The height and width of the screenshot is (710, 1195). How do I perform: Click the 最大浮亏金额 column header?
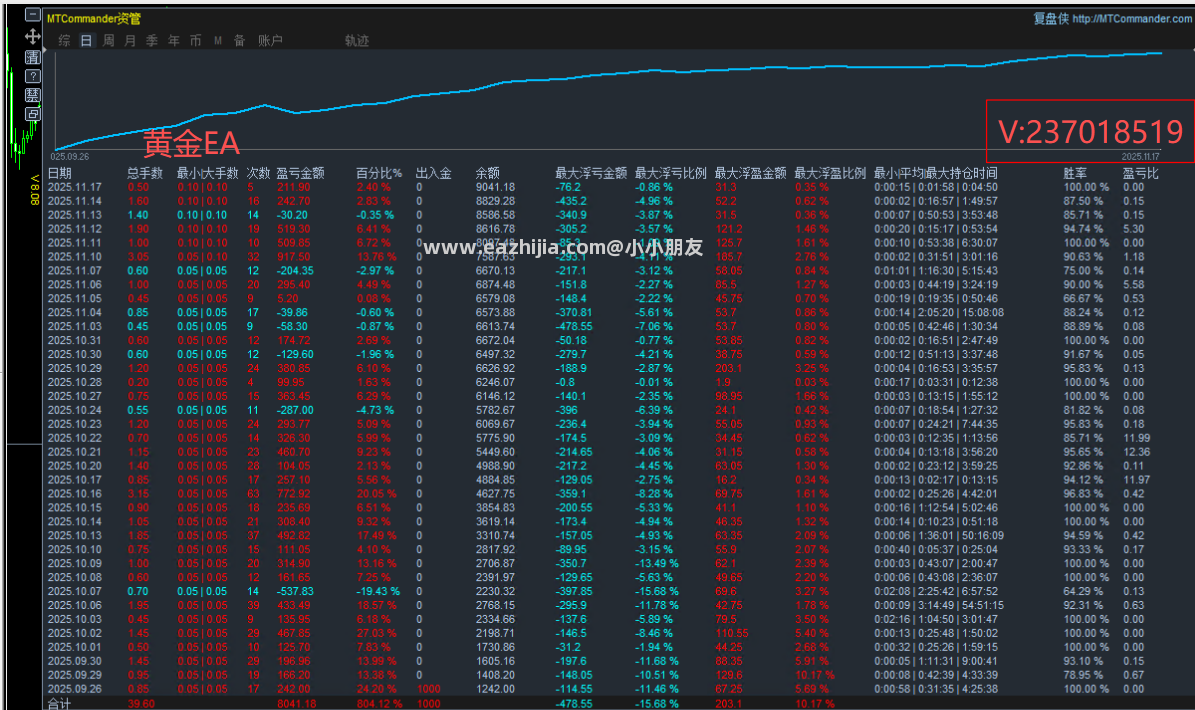(591, 173)
